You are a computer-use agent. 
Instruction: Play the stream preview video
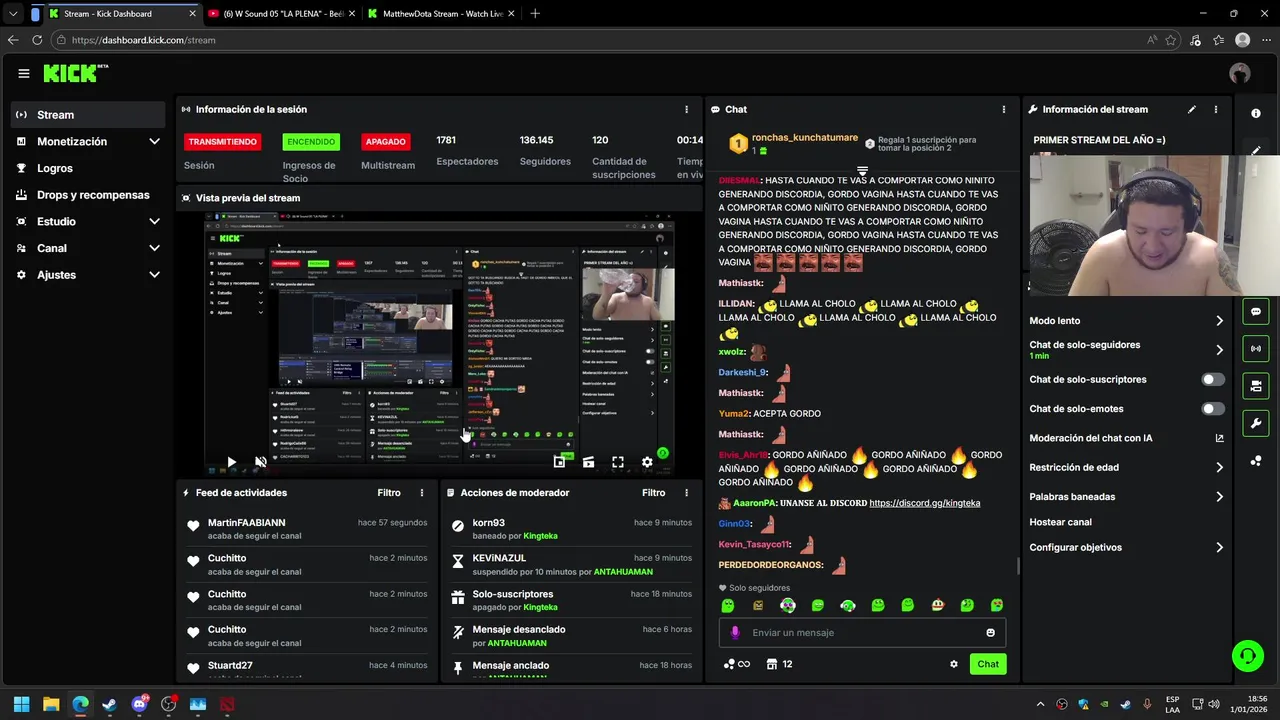click(231, 462)
